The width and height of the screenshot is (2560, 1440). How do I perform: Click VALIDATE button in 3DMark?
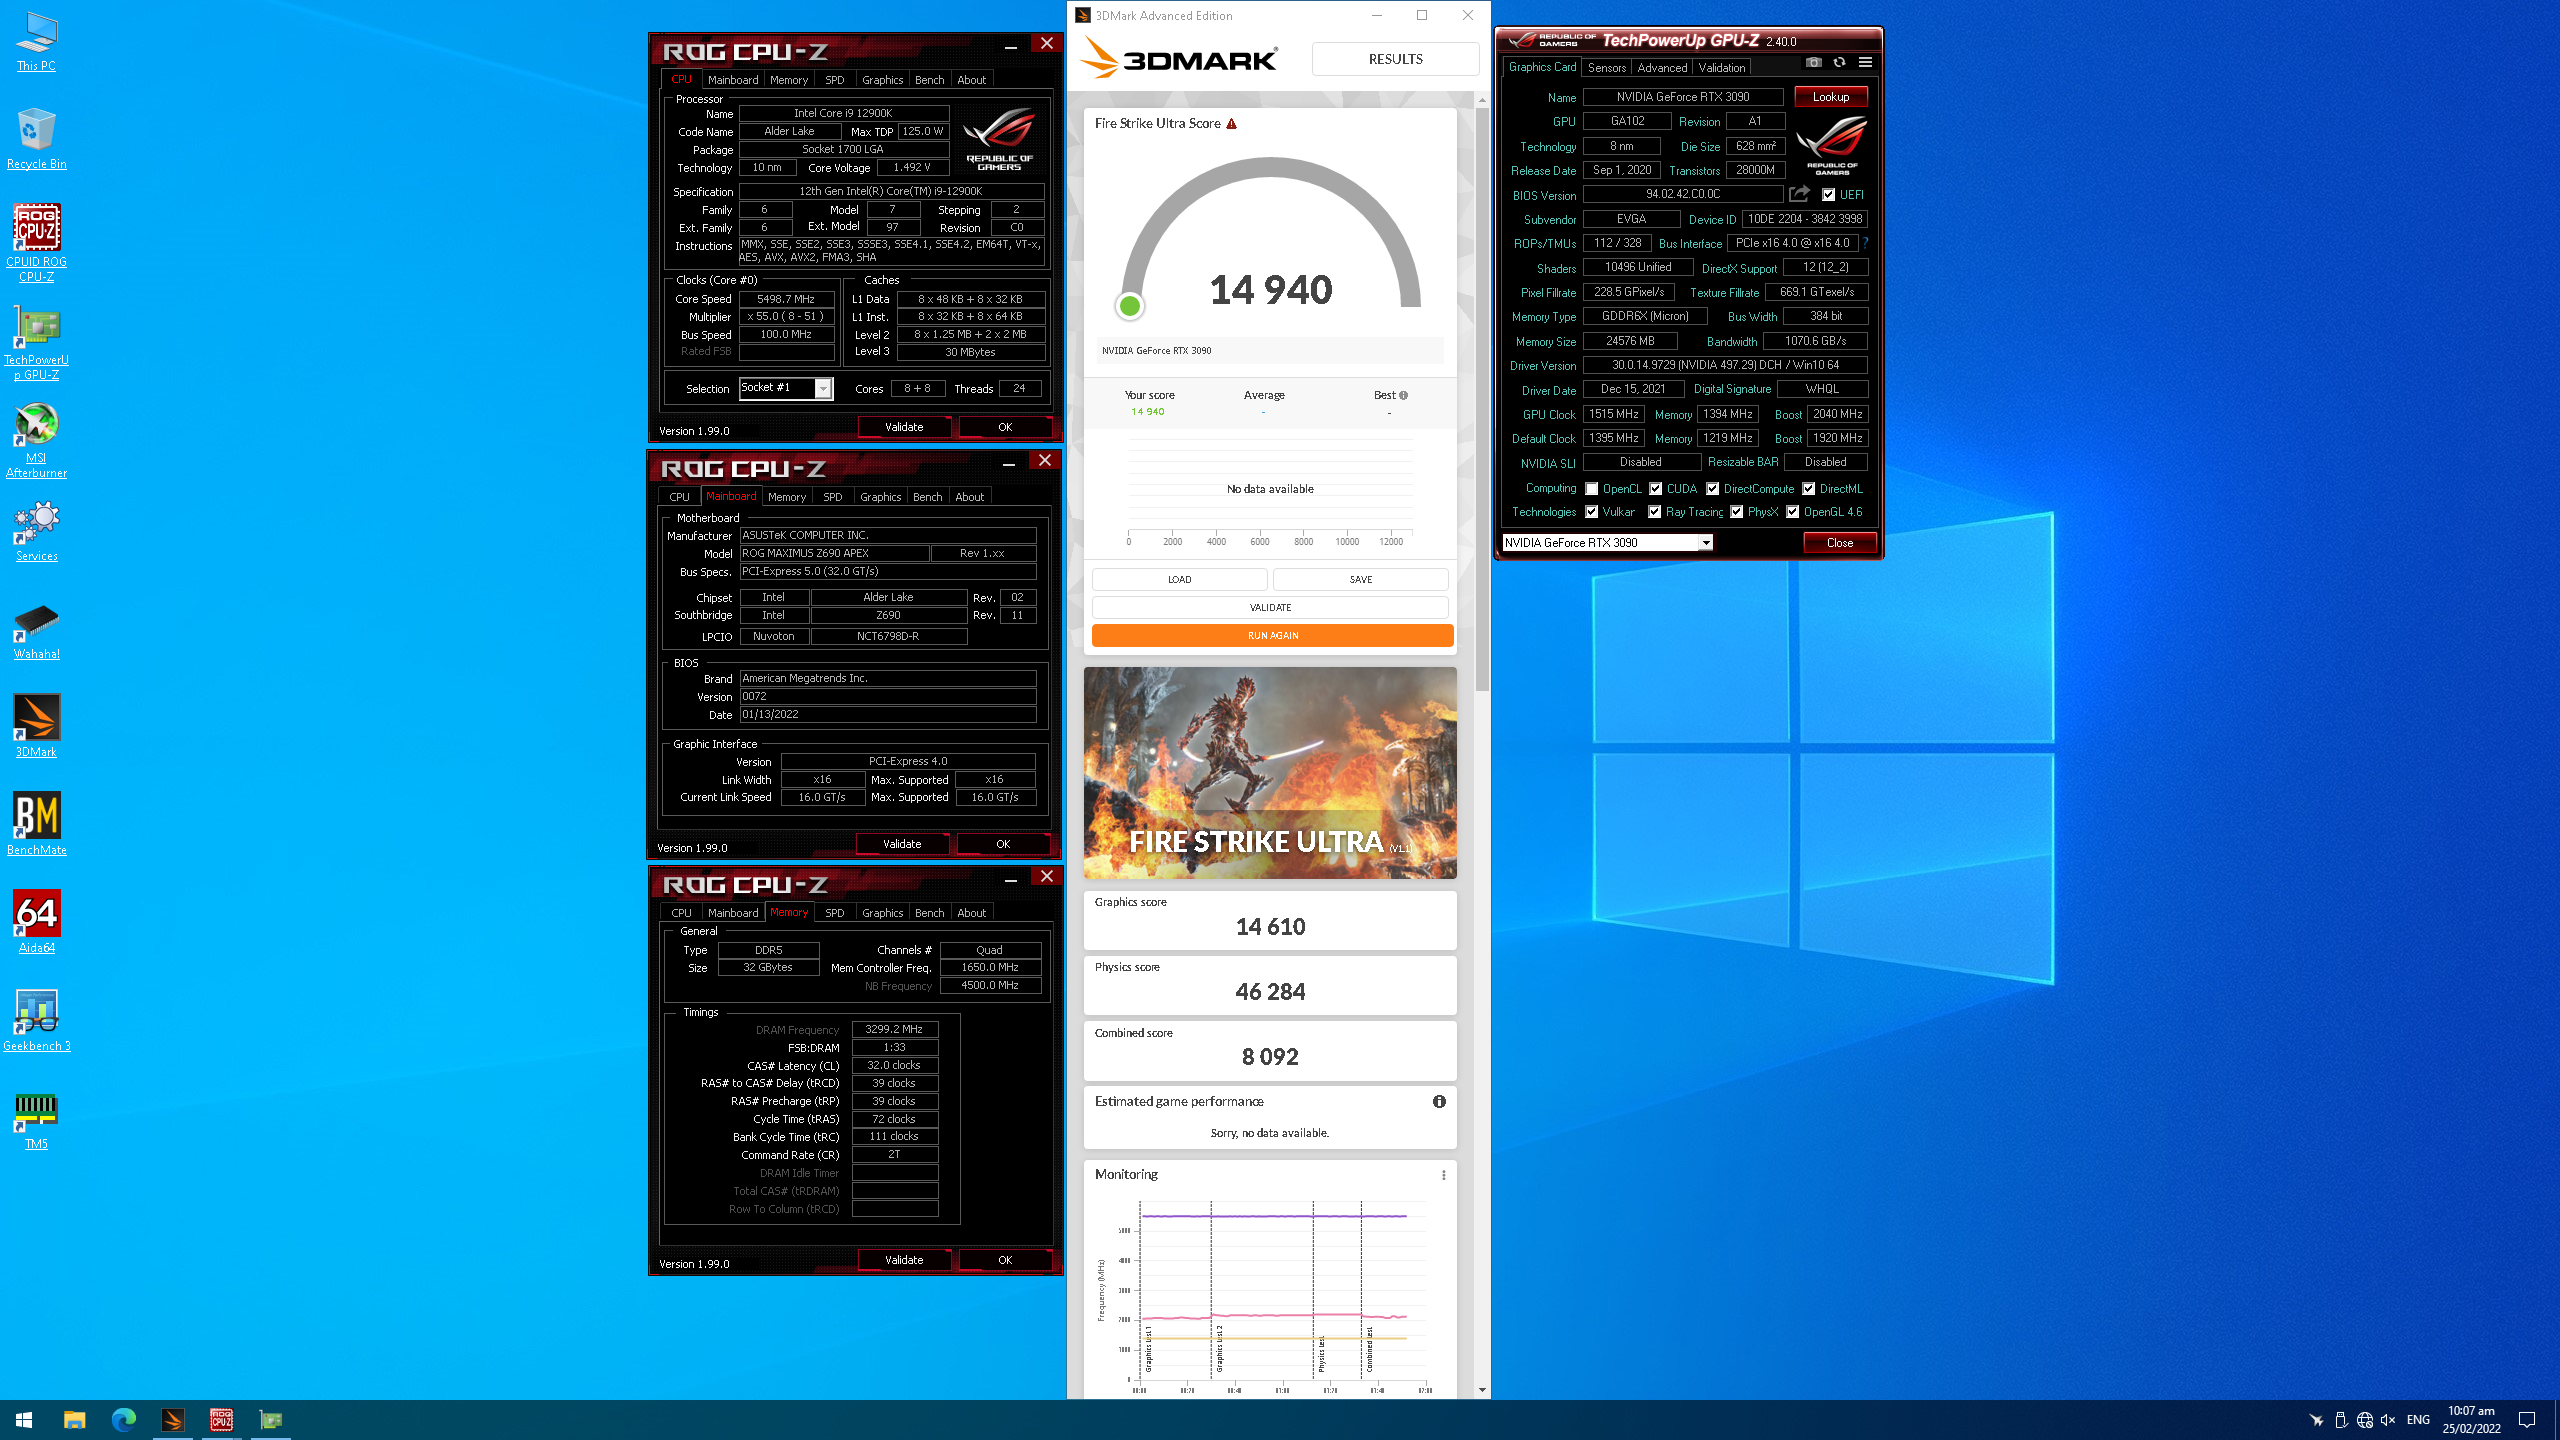[1270, 607]
